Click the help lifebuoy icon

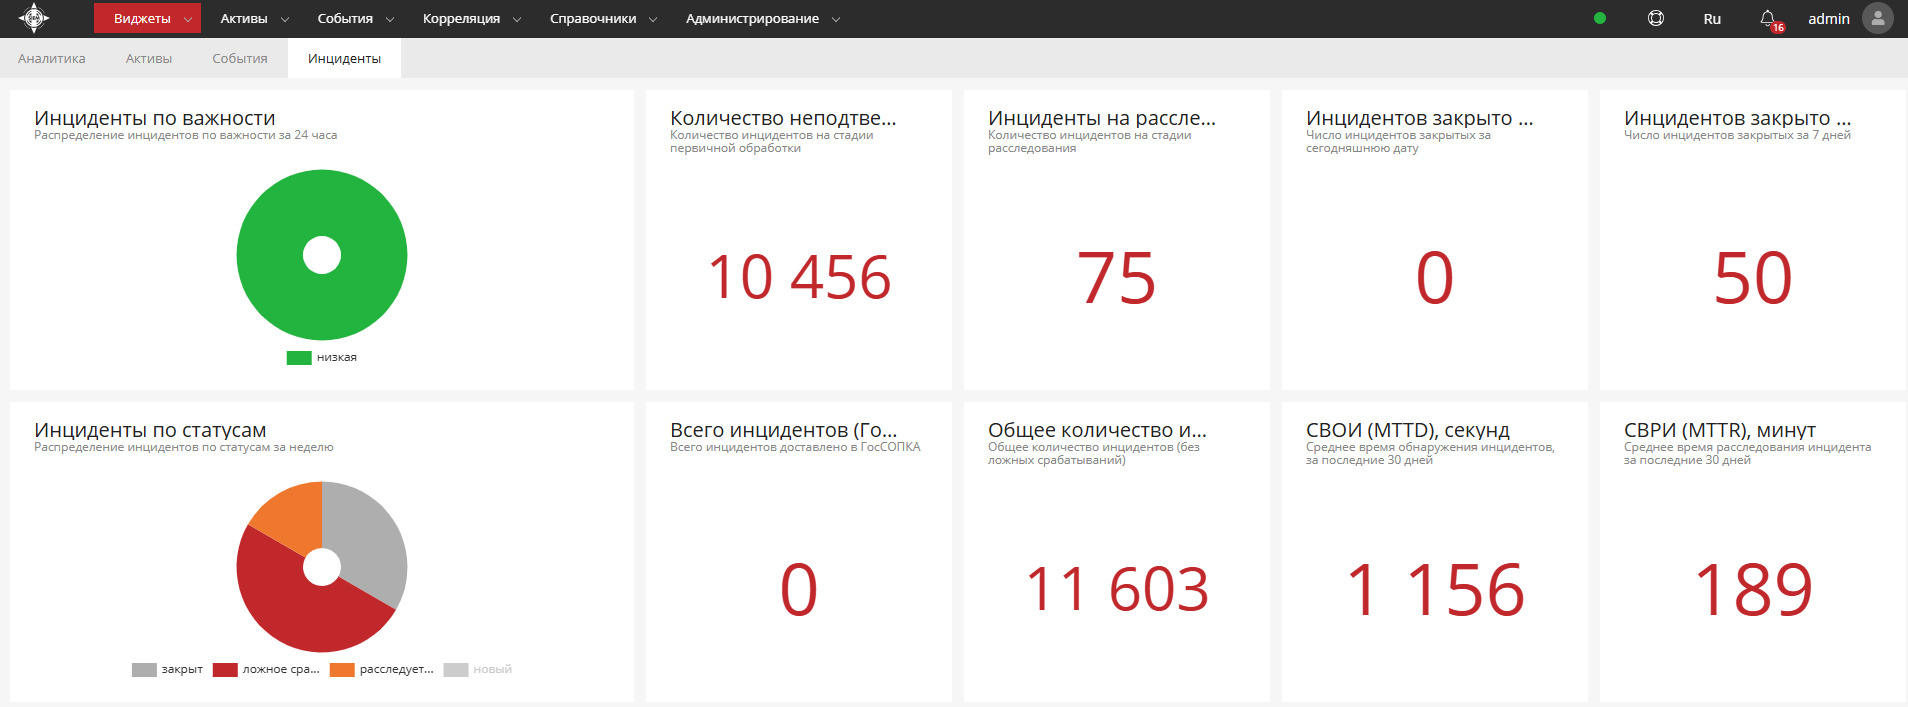[x=1656, y=18]
